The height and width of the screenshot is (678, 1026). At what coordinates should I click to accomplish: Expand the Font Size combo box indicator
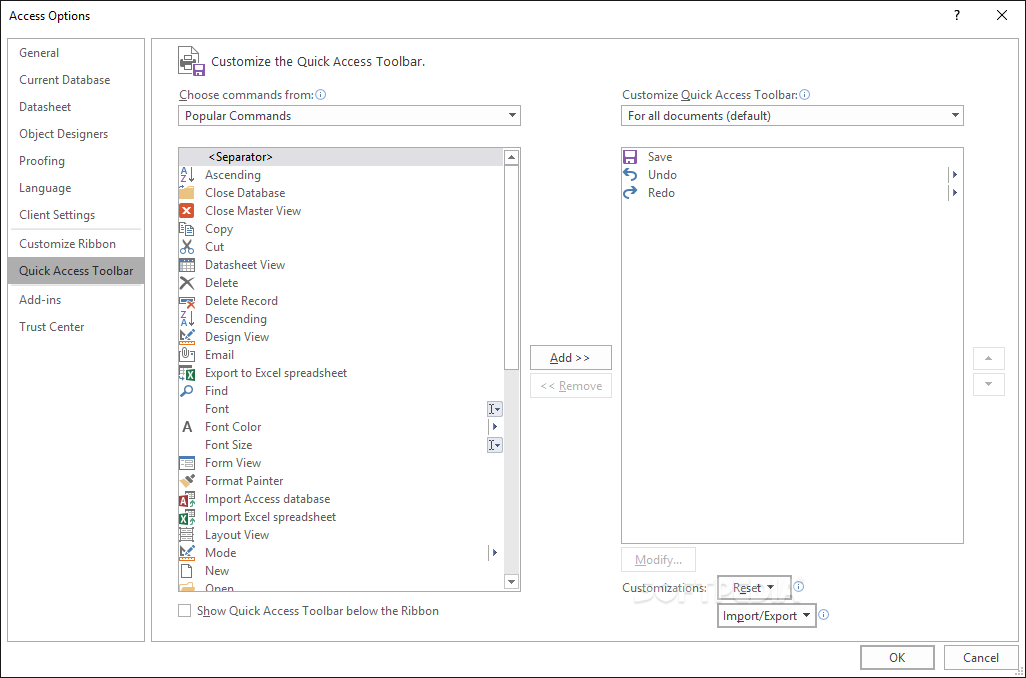pos(495,445)
